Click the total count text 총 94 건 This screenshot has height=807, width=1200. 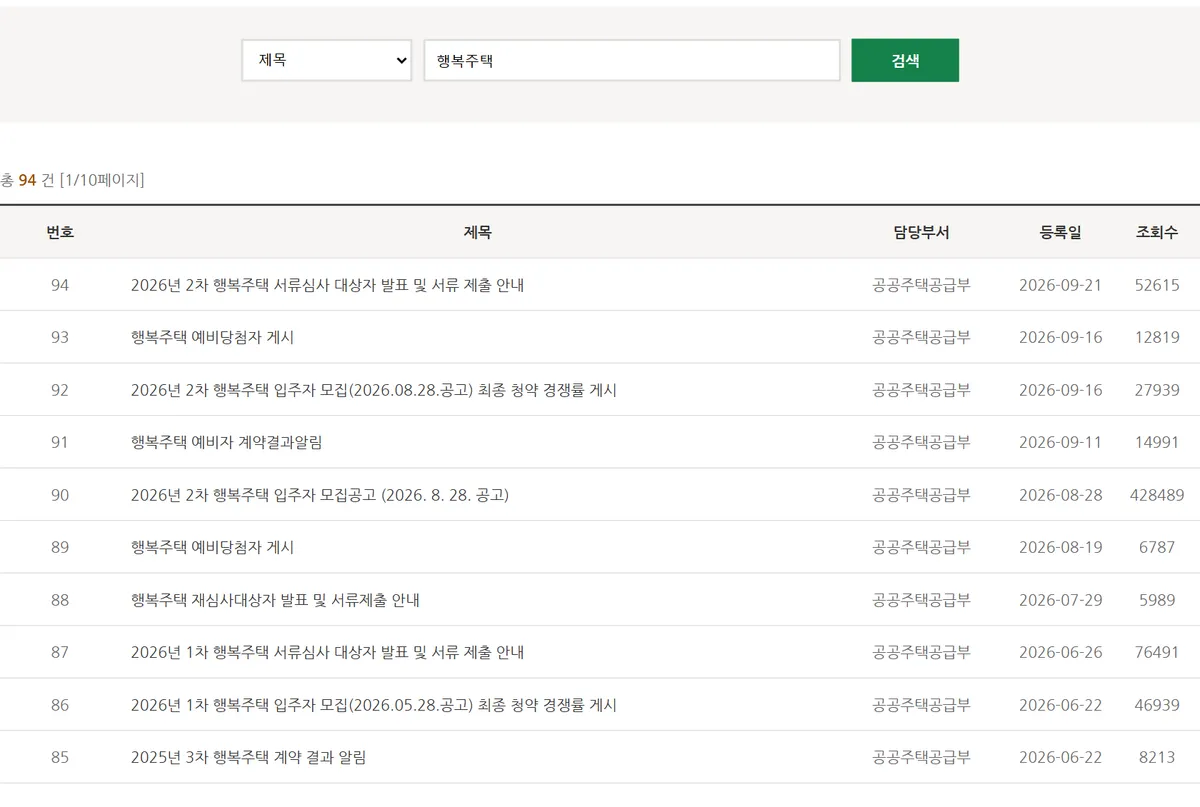pos(27,180)
